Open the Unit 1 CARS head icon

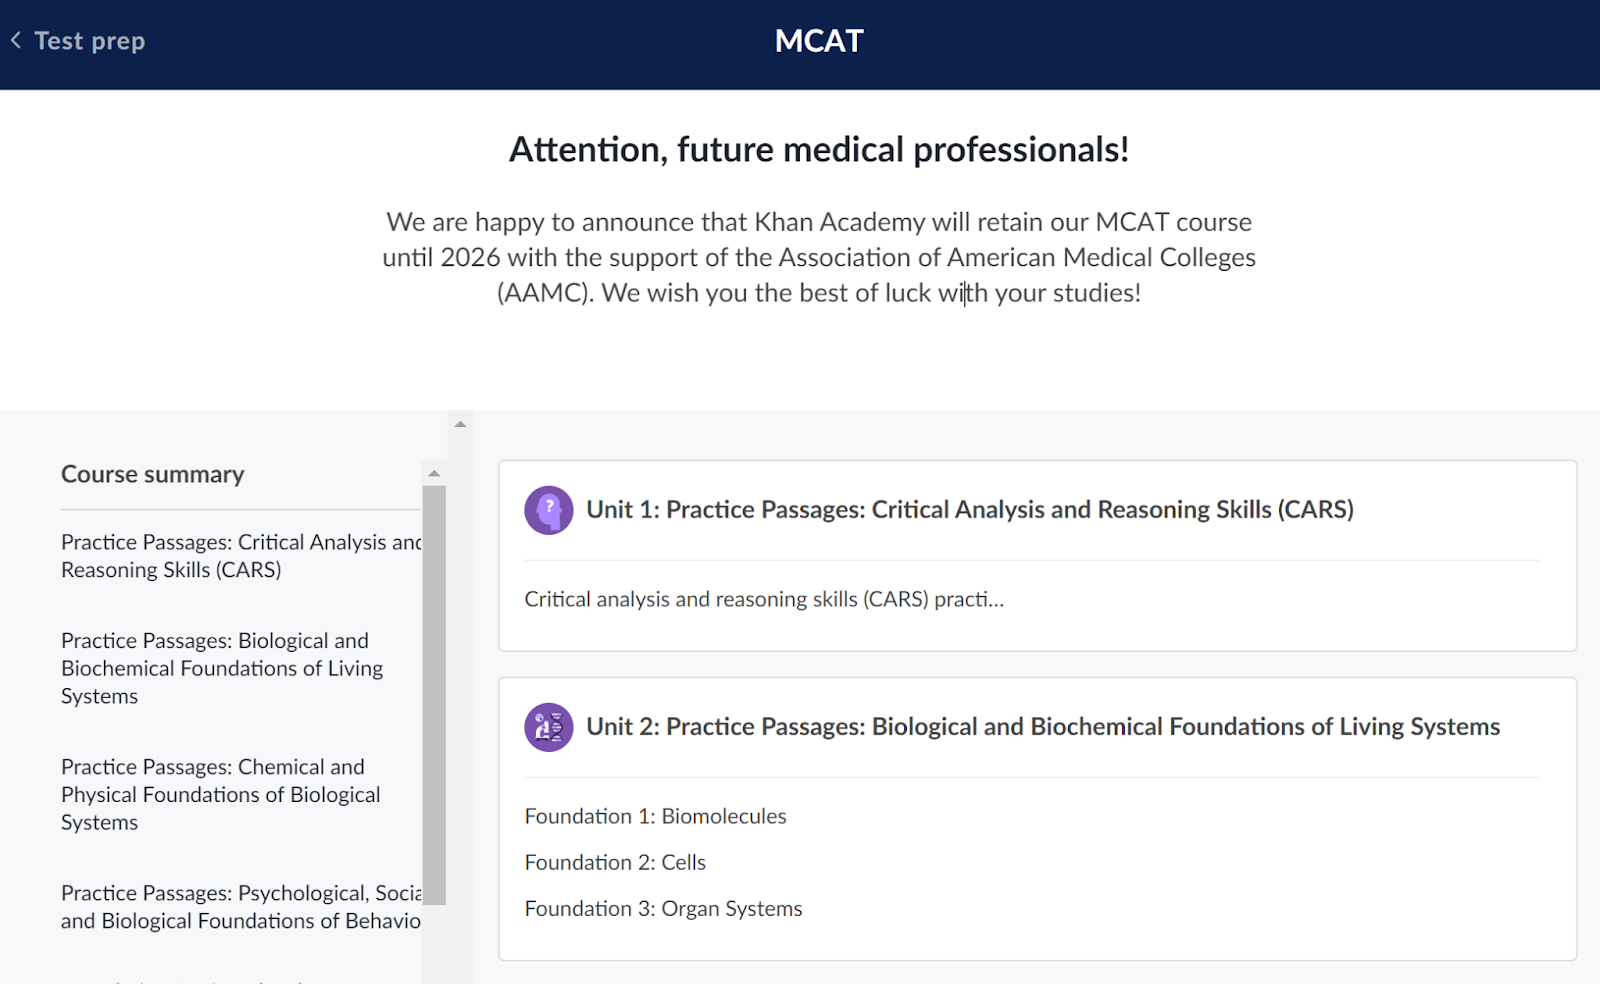coord(549,510)
